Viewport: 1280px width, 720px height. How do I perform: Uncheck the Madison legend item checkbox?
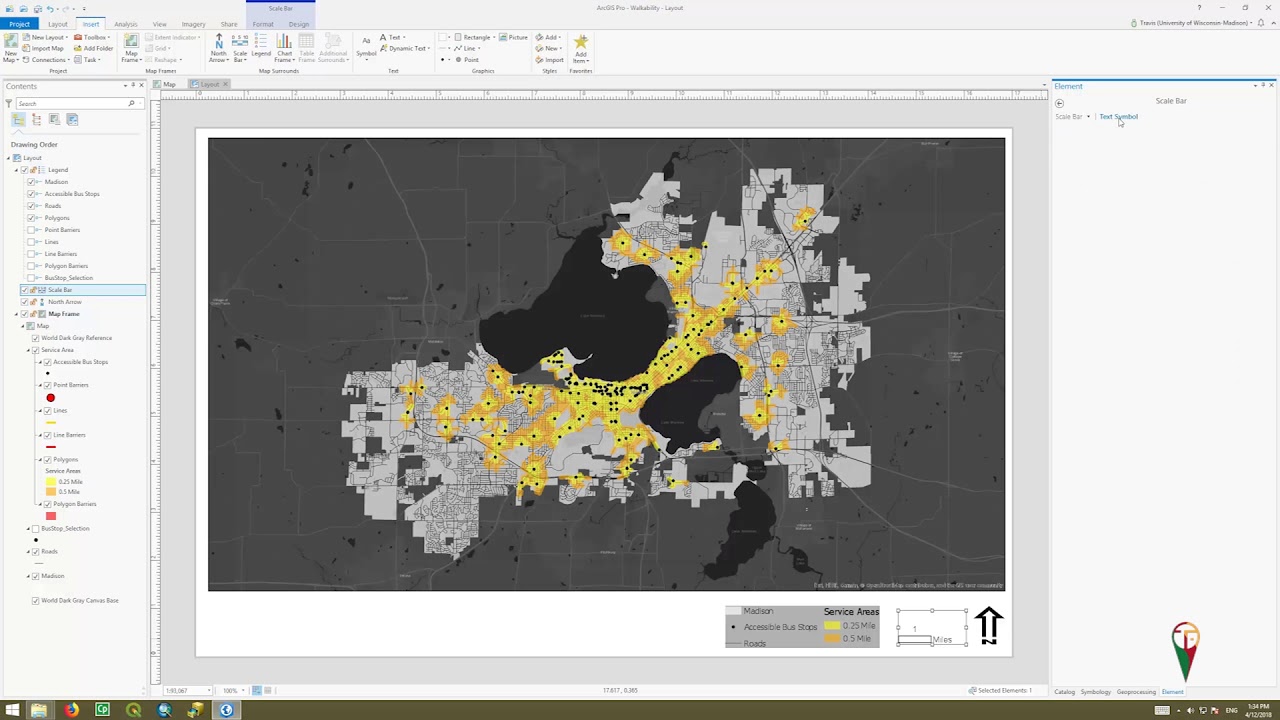click(x=32, y=182)
